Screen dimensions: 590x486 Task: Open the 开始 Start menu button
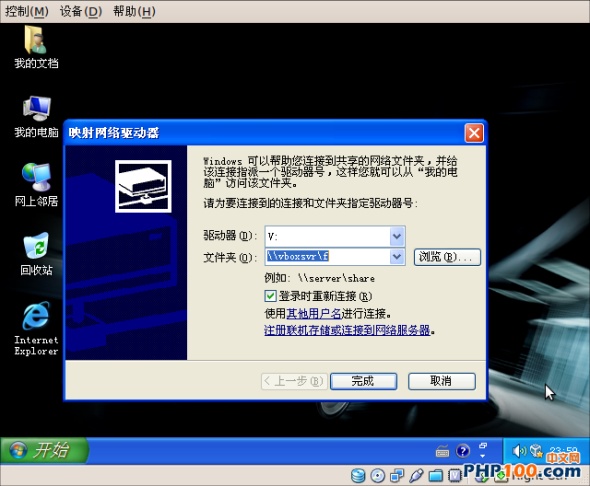44,450
